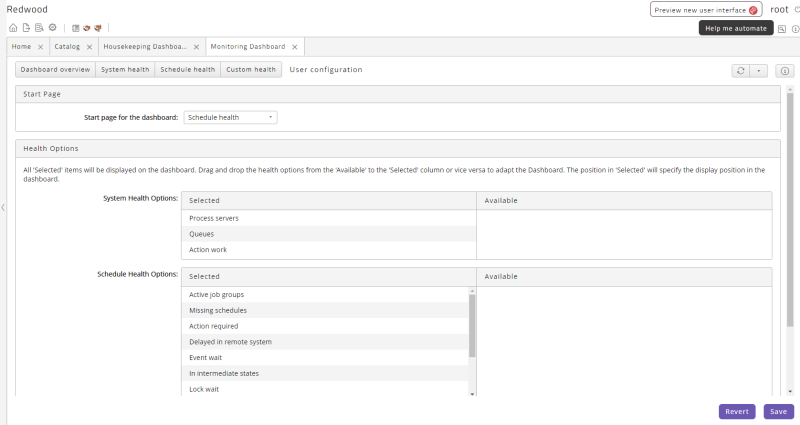Go to the Custom health tab
Viewport: 800px width, 425px height.
(x=251, y=69)
